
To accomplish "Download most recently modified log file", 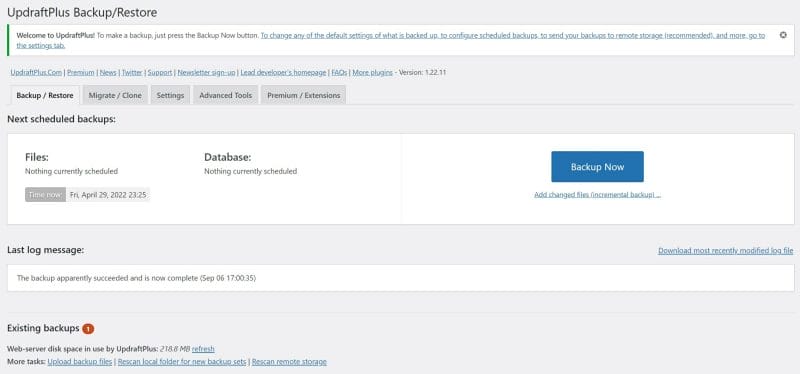I will (726, 251).
